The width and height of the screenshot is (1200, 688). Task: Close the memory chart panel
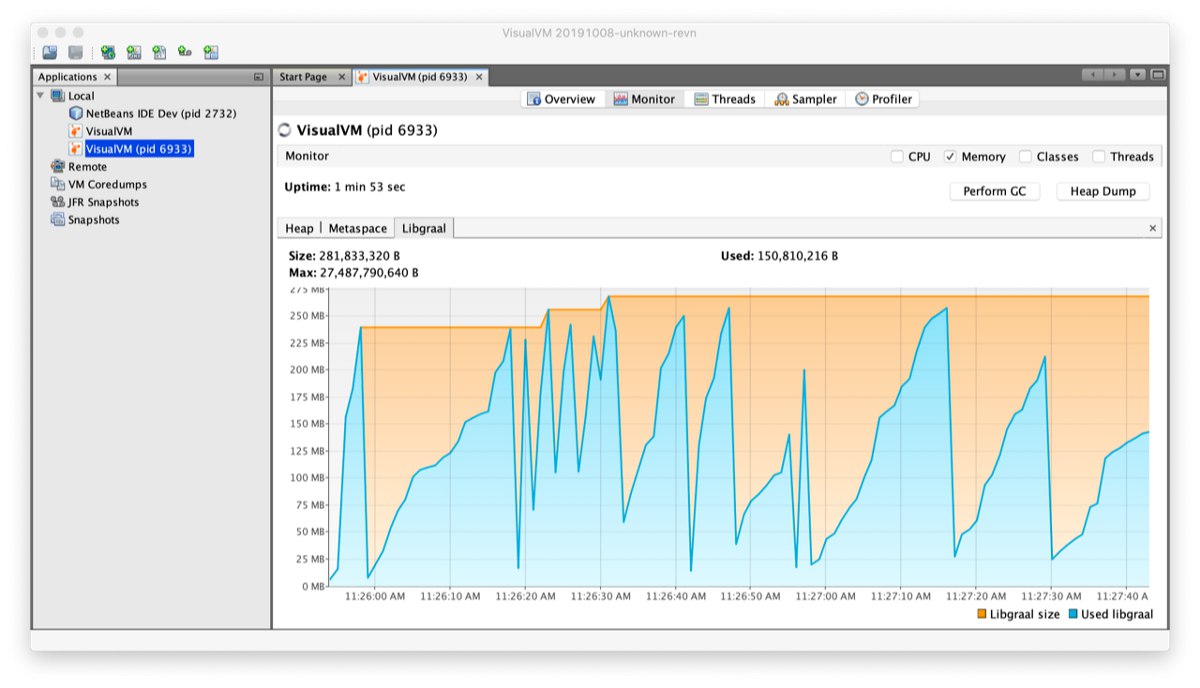[x=1152, y=228]
